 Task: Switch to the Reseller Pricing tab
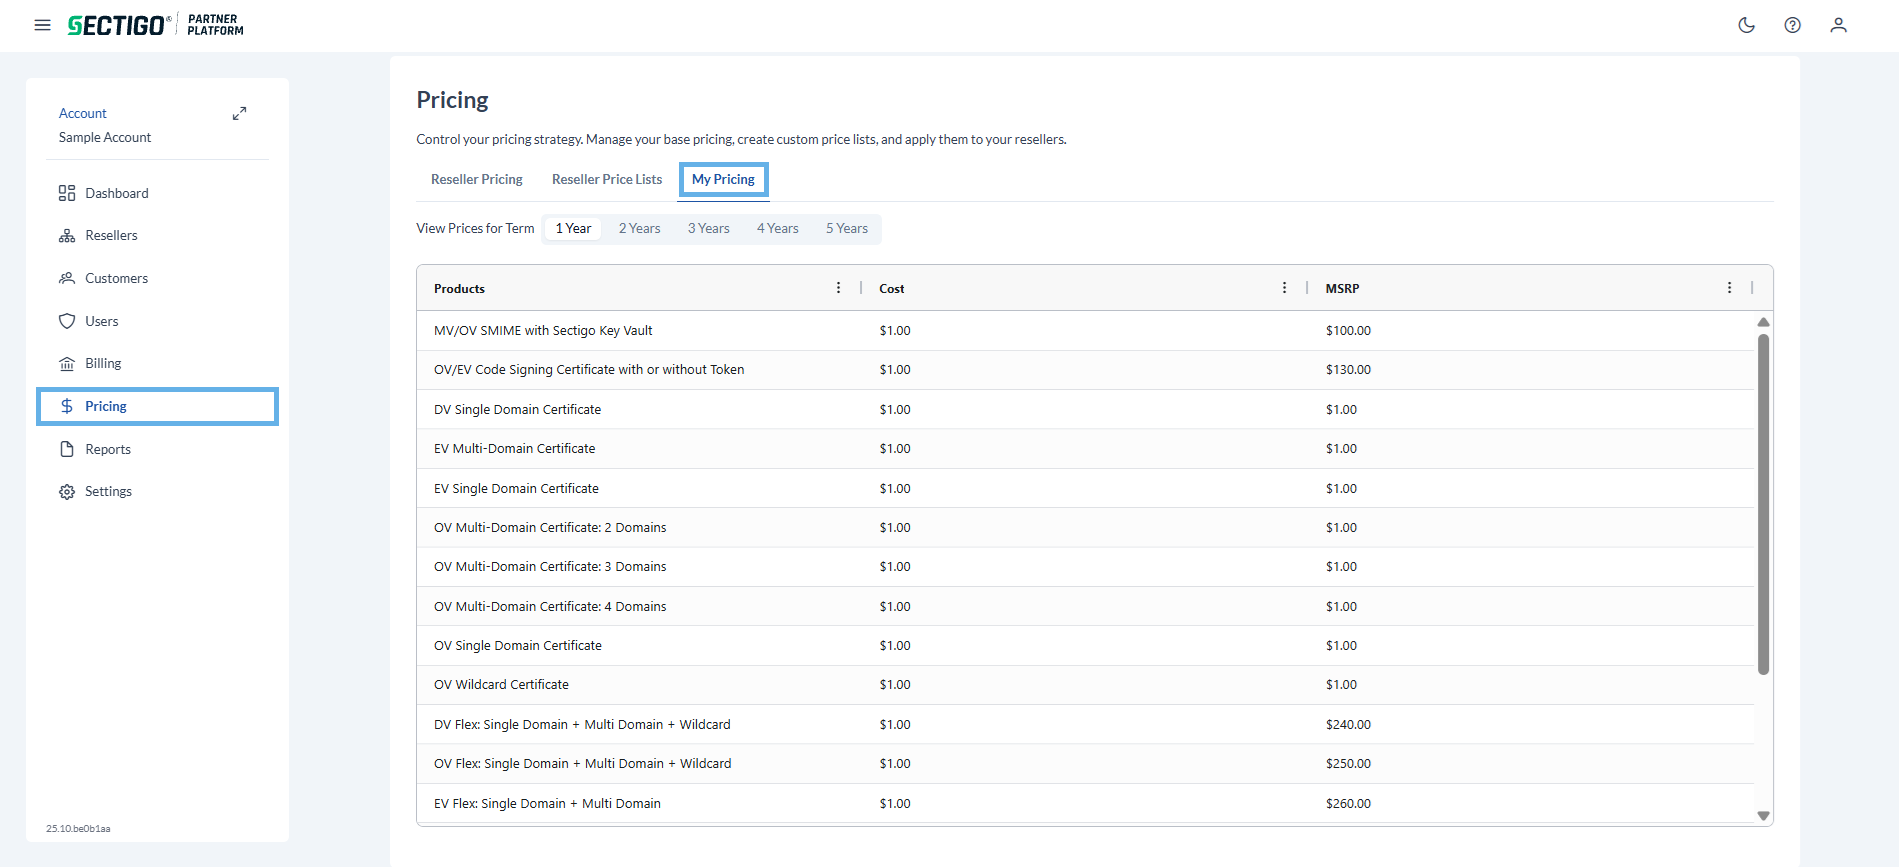click(477, 180)
